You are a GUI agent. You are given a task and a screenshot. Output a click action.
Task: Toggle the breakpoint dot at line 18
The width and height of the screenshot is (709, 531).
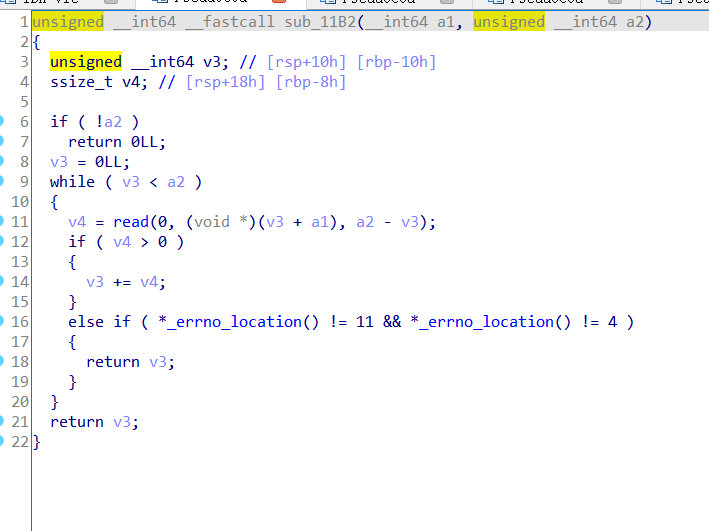coord(2,361)
